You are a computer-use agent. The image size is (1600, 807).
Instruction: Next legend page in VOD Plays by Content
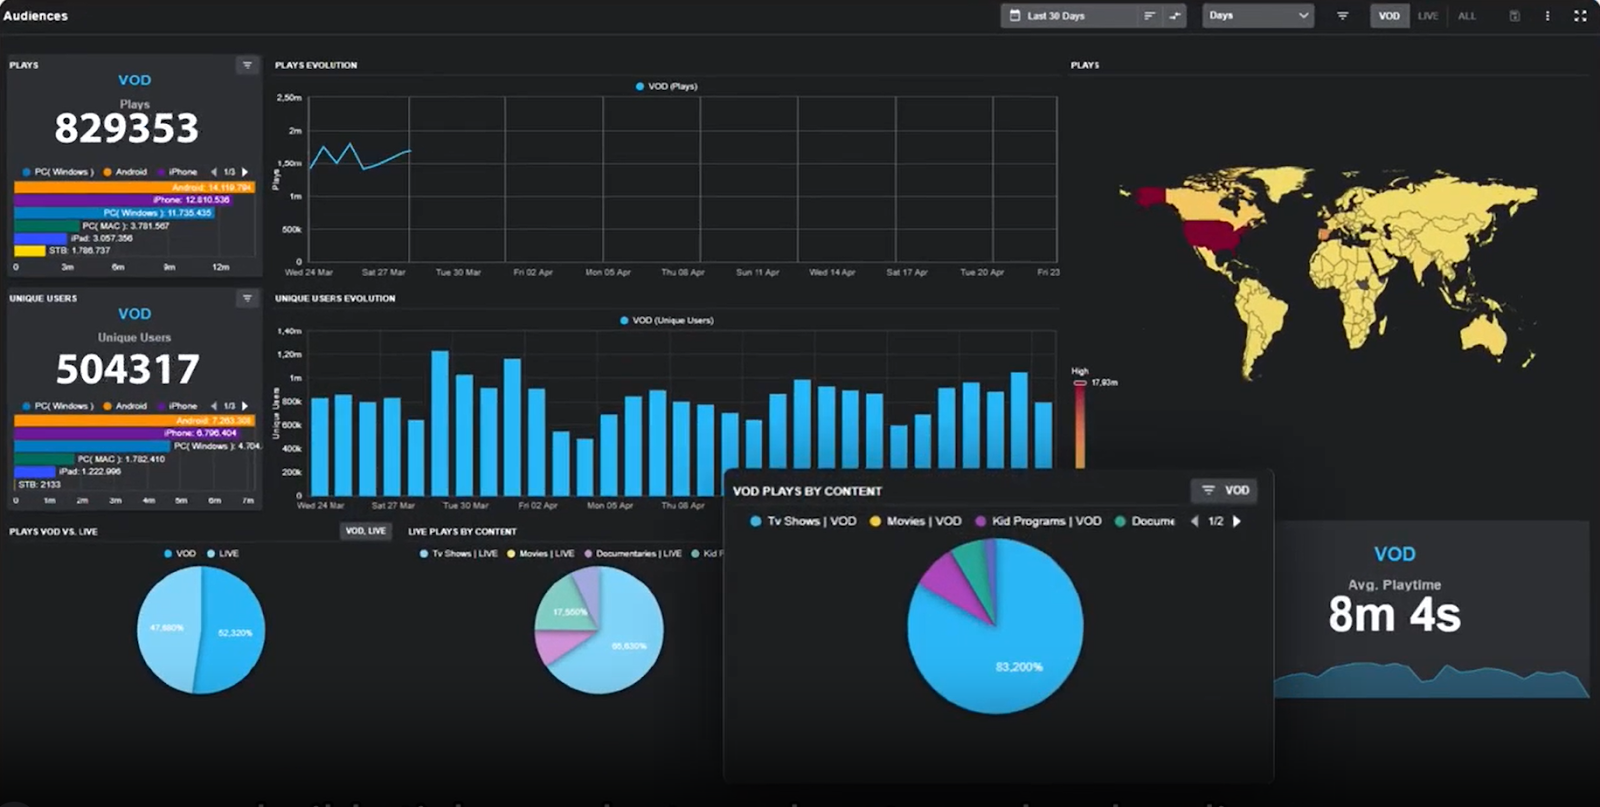[x=1237, y=521]
